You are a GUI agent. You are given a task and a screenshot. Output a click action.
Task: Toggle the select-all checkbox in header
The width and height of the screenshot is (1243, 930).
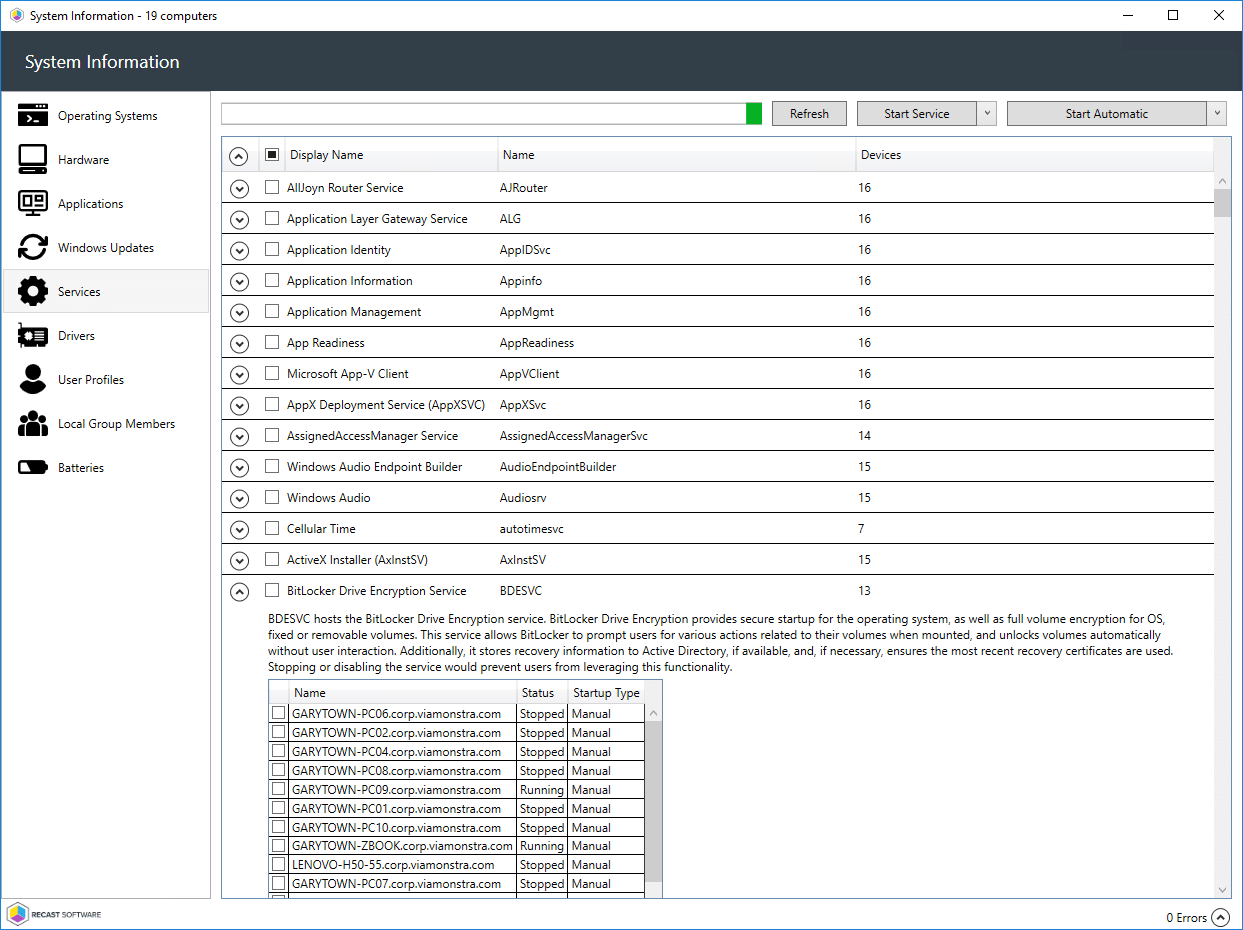272,155
